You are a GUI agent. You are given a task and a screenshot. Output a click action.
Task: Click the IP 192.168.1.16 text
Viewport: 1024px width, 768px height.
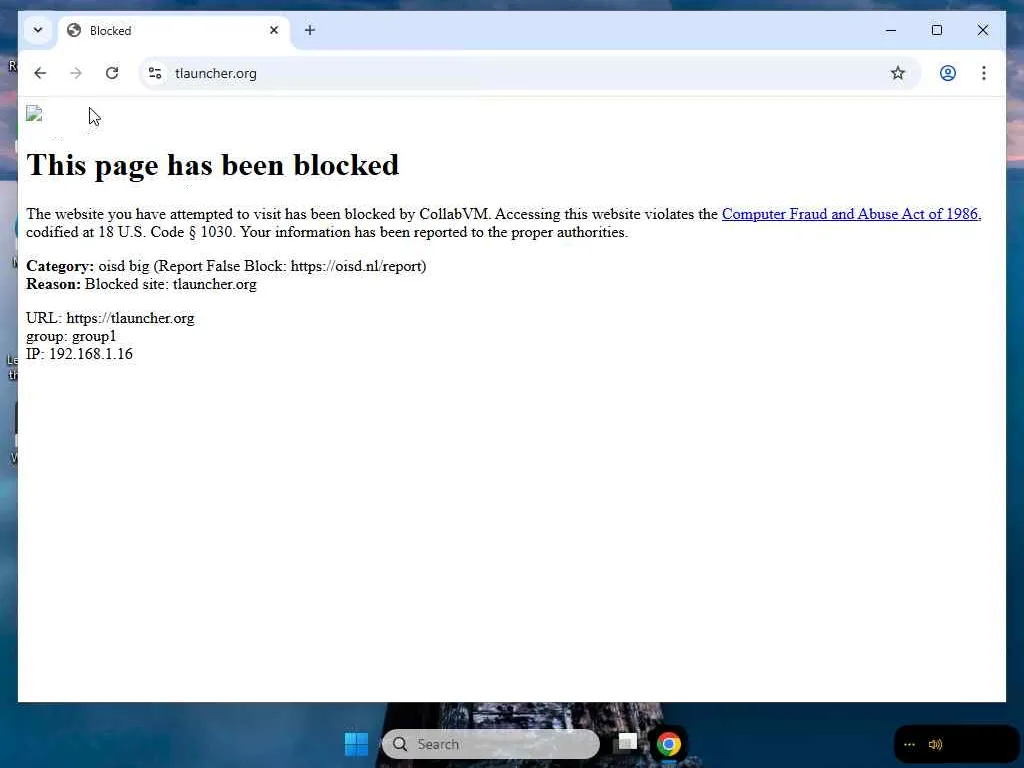pyautogui.click(x=79, y=354)
